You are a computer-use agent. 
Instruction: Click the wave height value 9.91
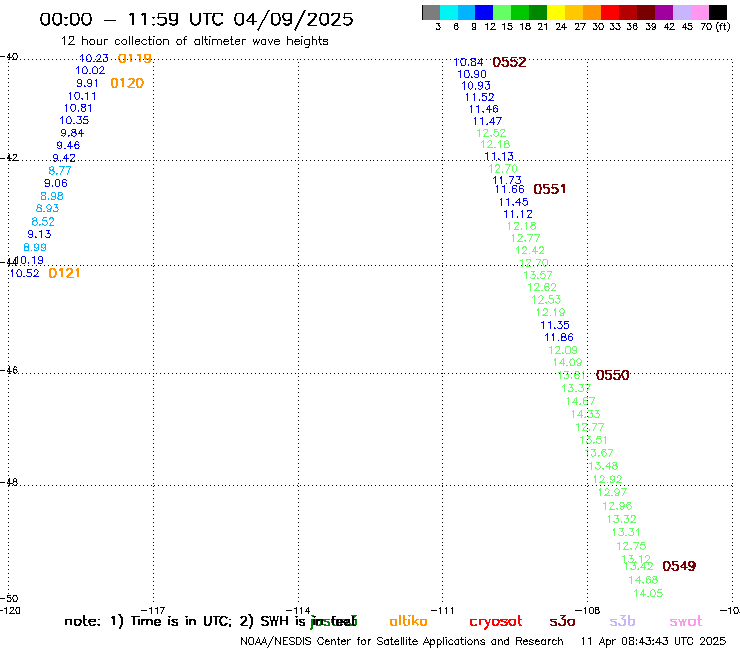click(x=87, y=83)
